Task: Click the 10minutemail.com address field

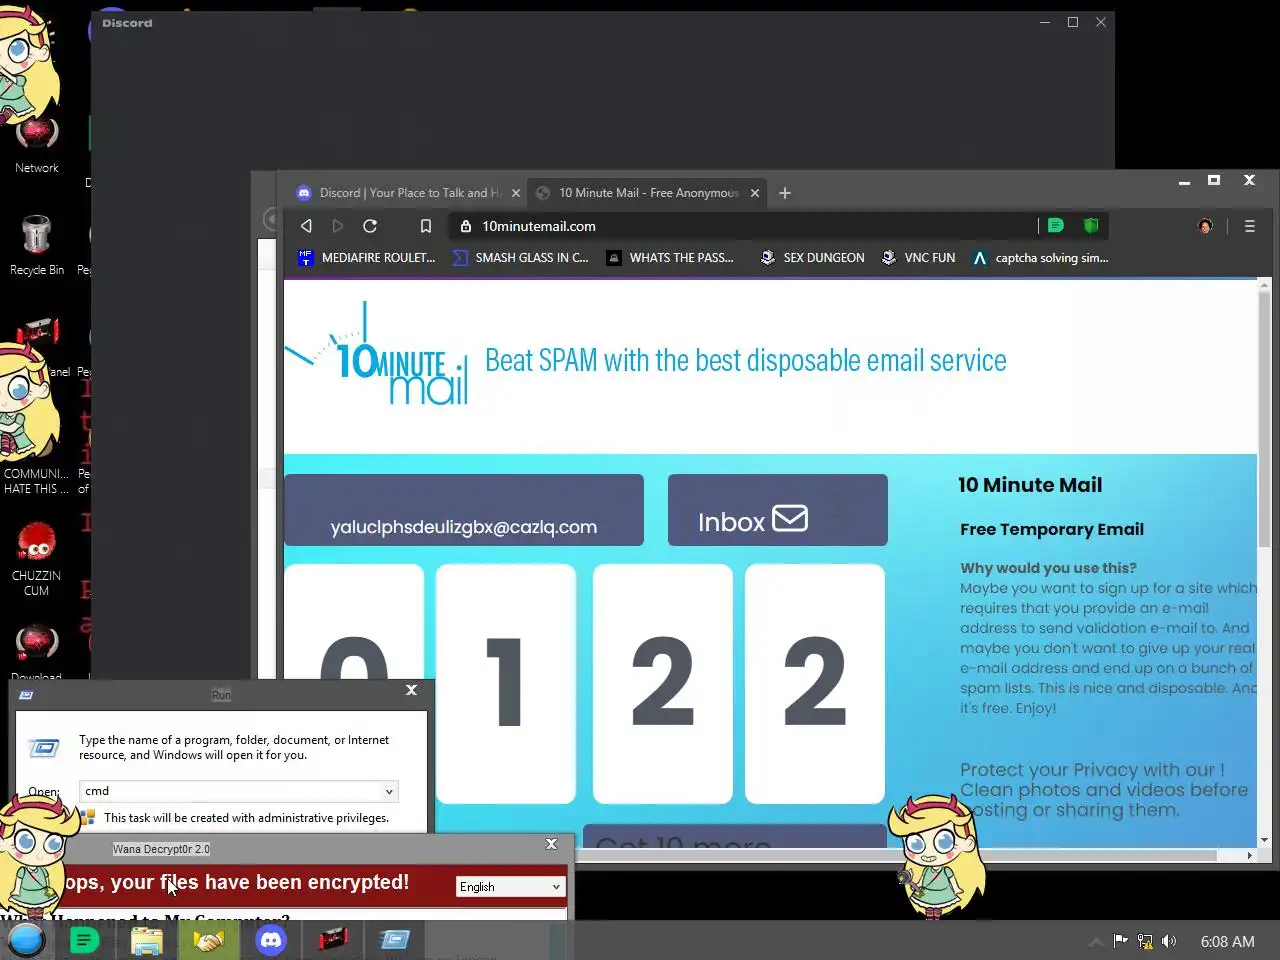Action: (x=740, y=226)
